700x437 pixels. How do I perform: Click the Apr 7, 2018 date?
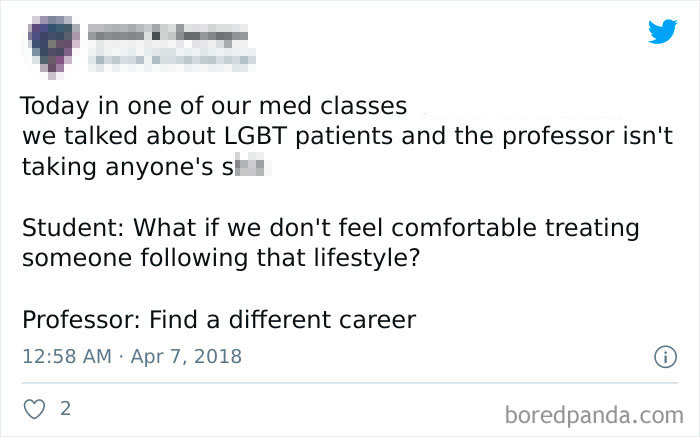(186, 357)
